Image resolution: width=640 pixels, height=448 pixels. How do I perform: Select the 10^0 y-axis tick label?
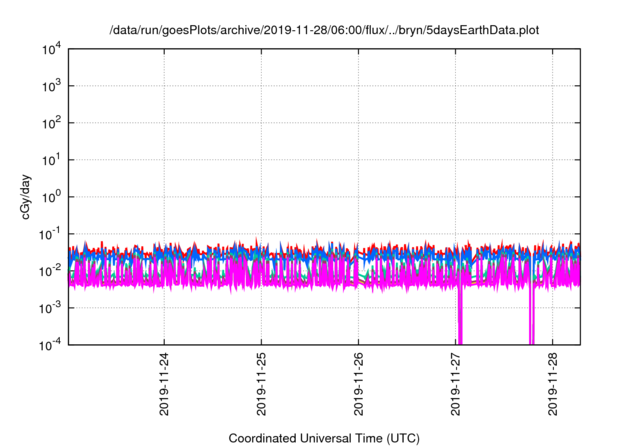(50, 197)
